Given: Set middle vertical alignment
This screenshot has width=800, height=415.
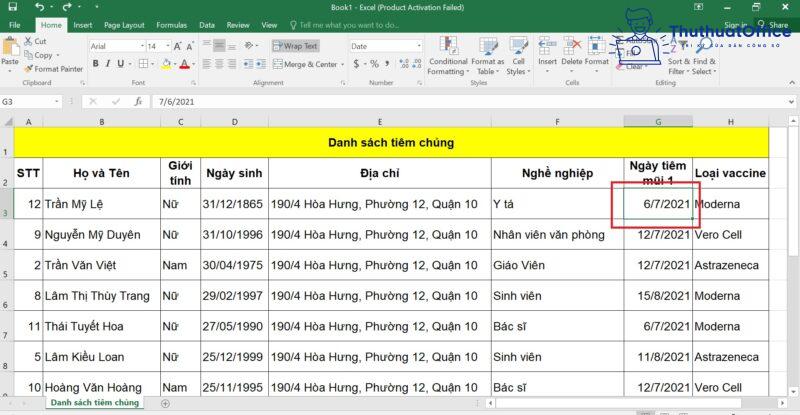Looking at the screenshot, I should click(219, 46).
